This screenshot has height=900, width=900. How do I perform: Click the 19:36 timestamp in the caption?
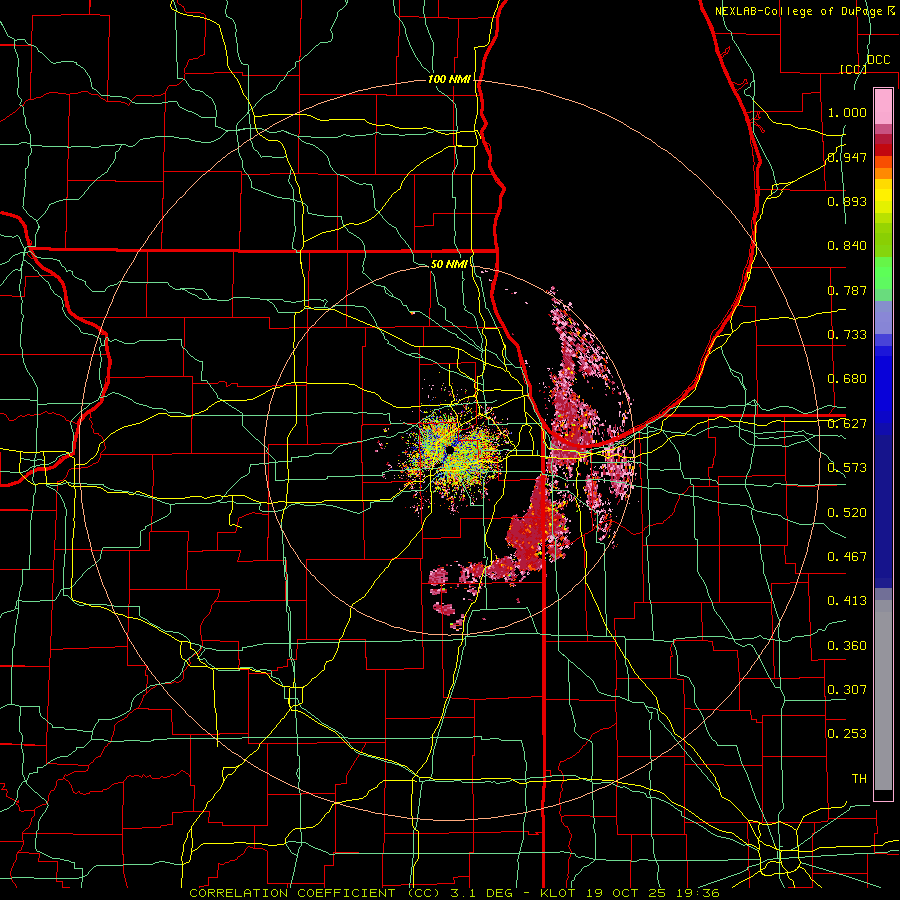click(x=699, y=893)
